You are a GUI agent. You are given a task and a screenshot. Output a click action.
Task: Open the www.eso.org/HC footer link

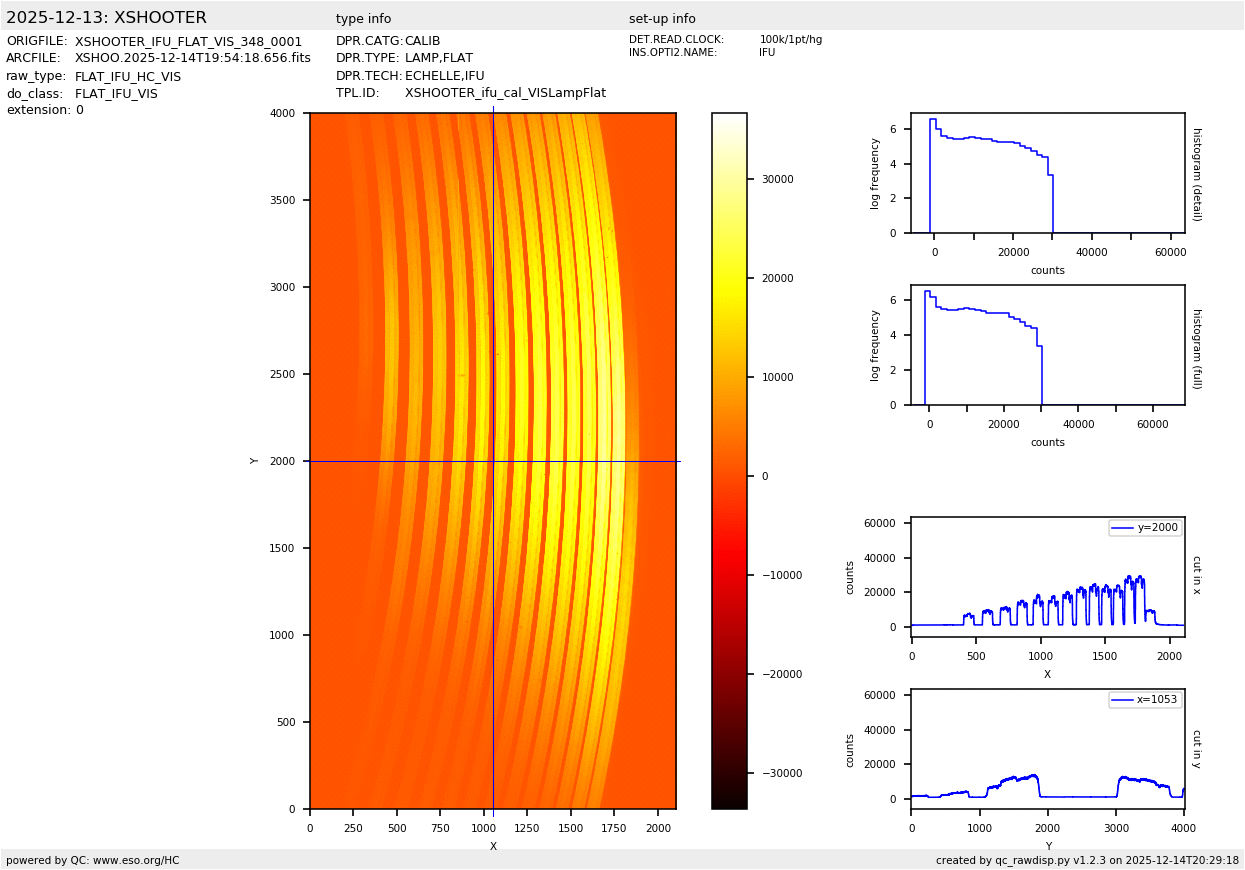click(136, 860)
